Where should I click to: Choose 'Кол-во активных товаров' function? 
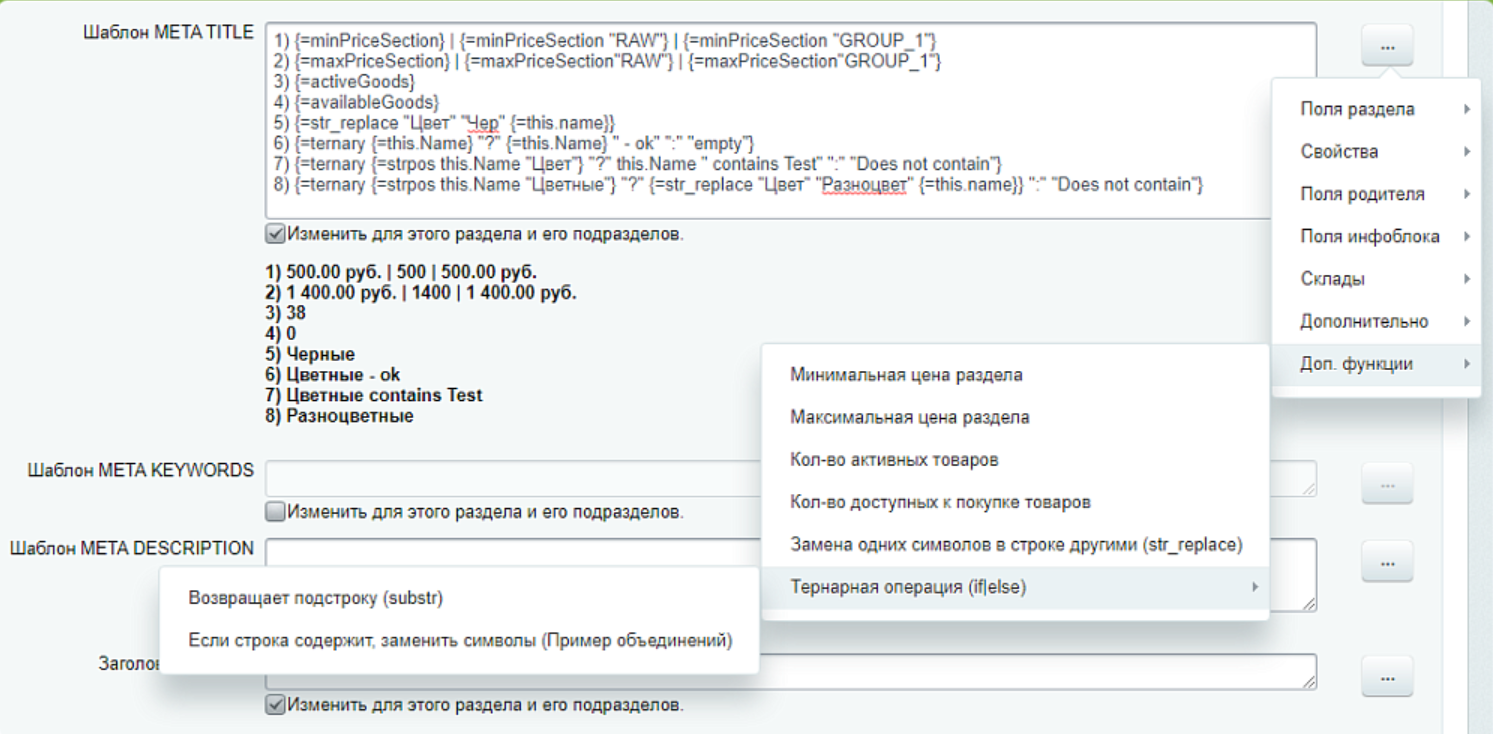(1015, 460)
